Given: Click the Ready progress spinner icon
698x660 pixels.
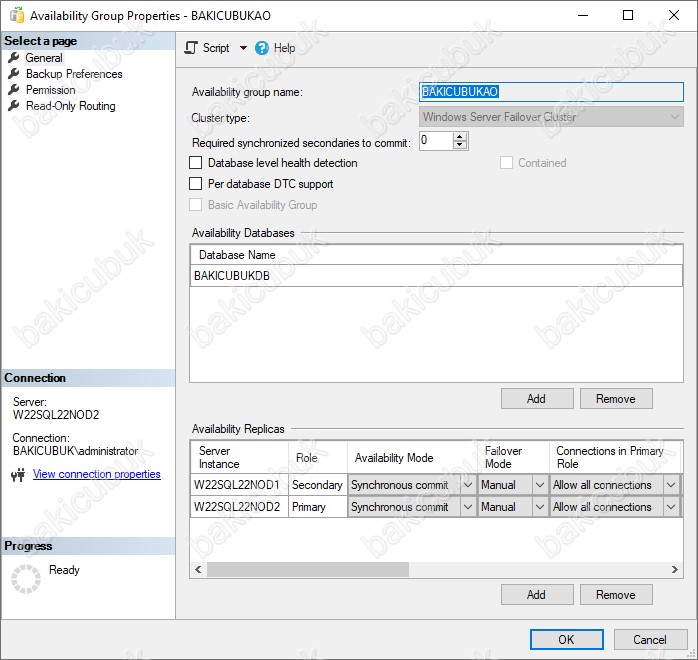Looking at the screenshot, I should pos(26,579).
